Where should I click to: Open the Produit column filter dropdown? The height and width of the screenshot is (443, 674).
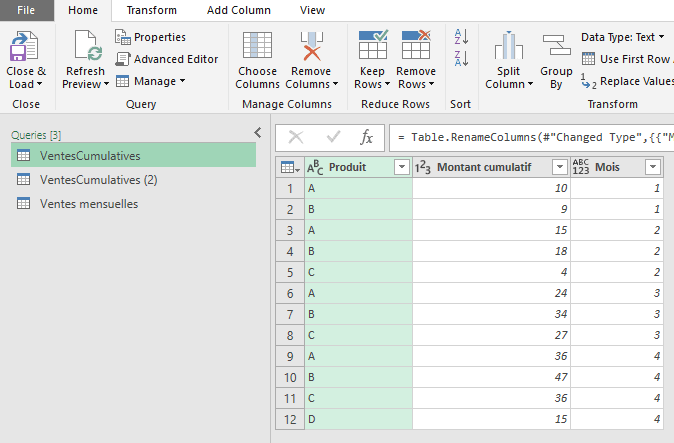(402, 167)
